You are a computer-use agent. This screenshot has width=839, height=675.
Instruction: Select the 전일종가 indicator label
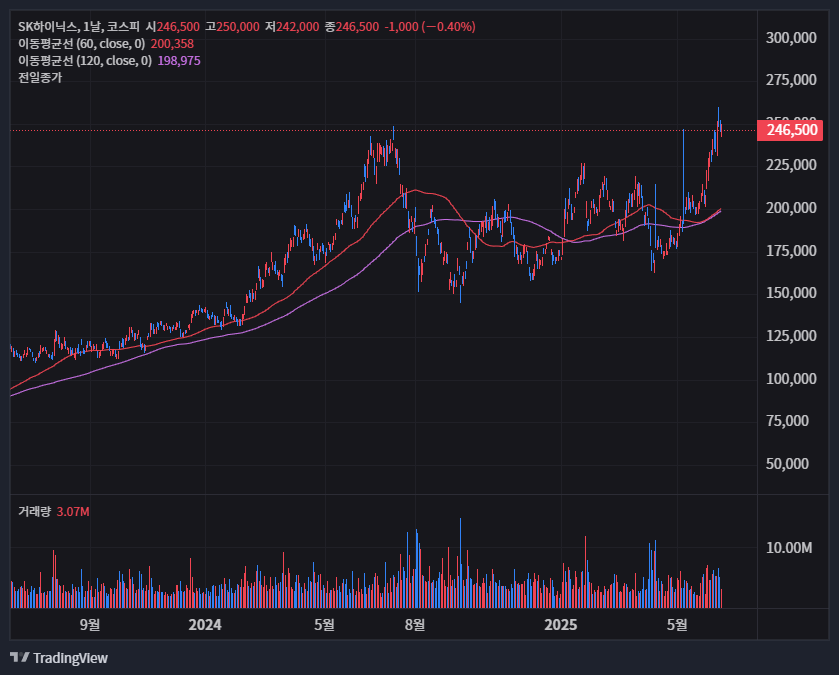tap(40, 78)
